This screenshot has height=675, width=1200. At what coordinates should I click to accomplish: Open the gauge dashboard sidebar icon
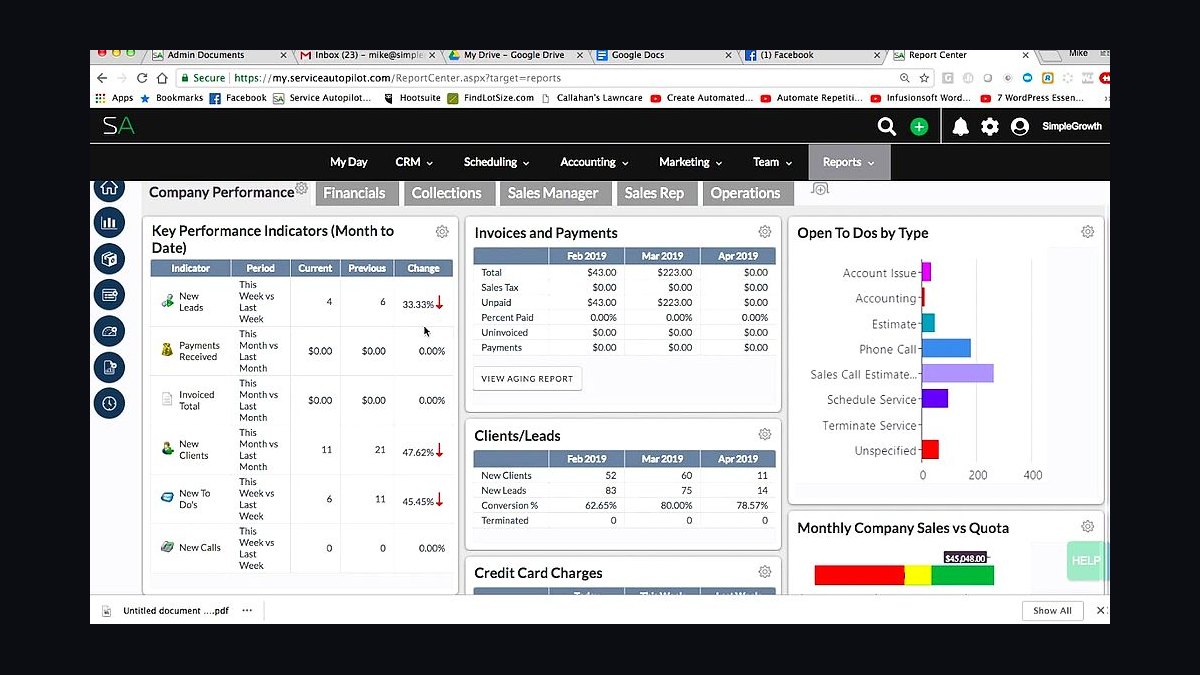tap(109, 331)
